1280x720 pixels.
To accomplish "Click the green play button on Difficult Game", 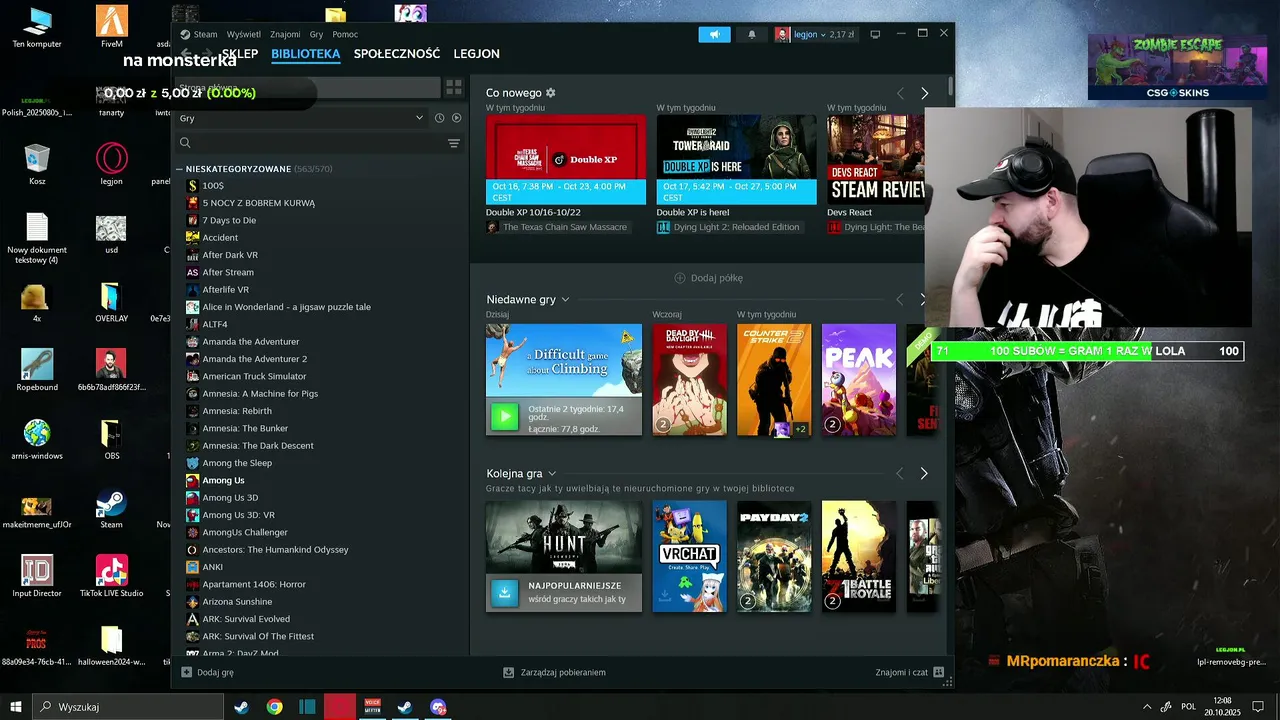I will pyautogui.click(x=505, y=416).
